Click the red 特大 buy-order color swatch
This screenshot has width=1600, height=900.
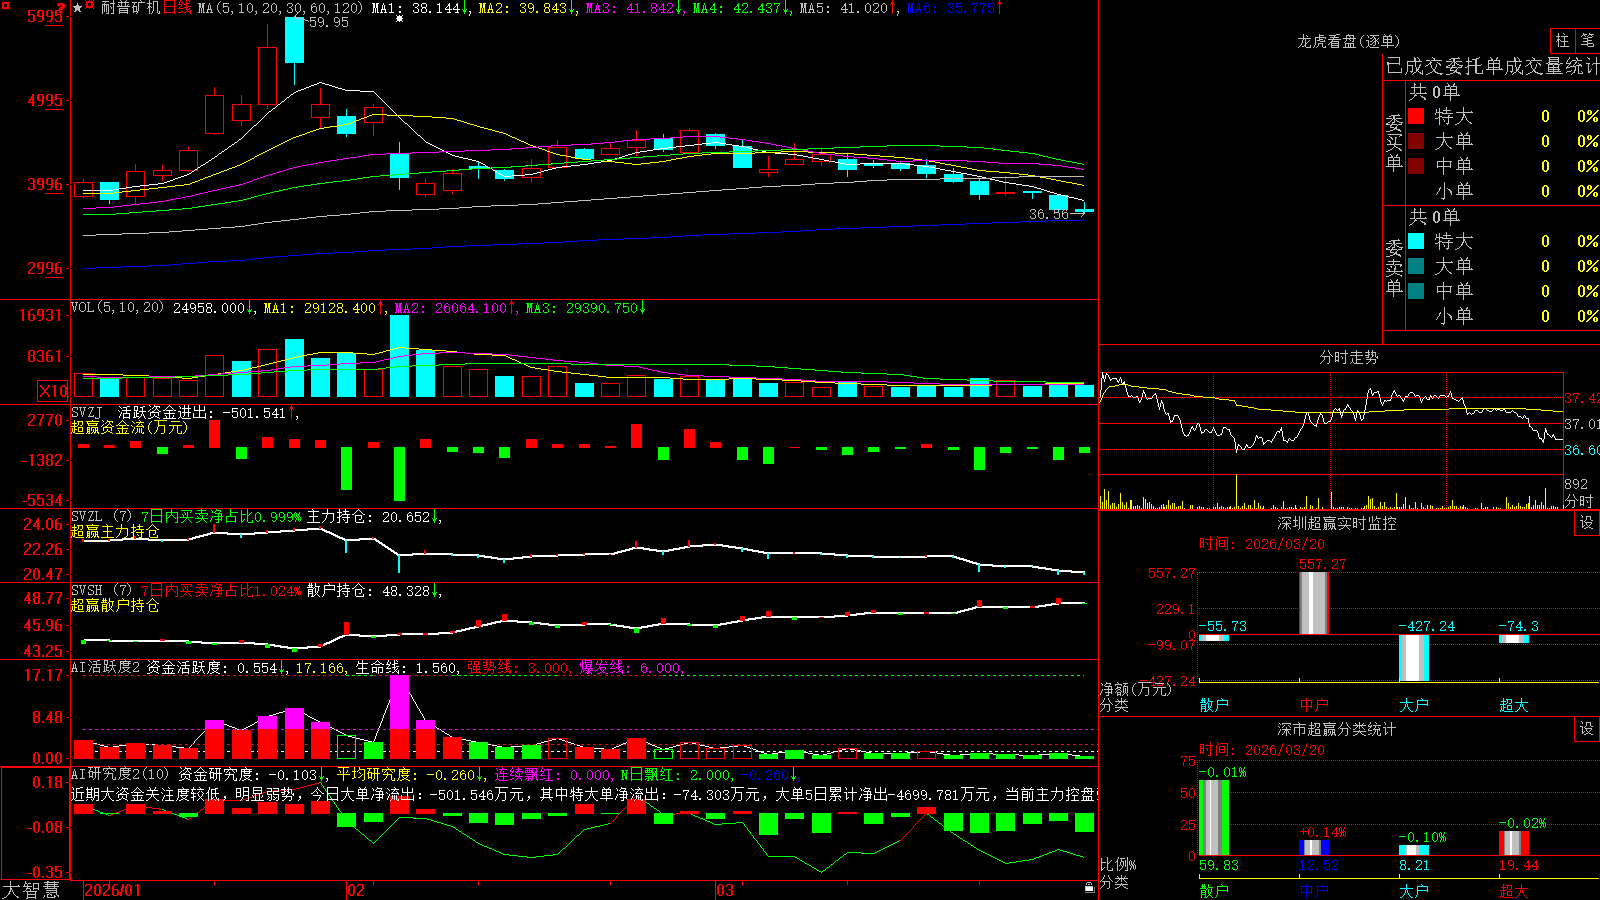(x=1416, y=116)
